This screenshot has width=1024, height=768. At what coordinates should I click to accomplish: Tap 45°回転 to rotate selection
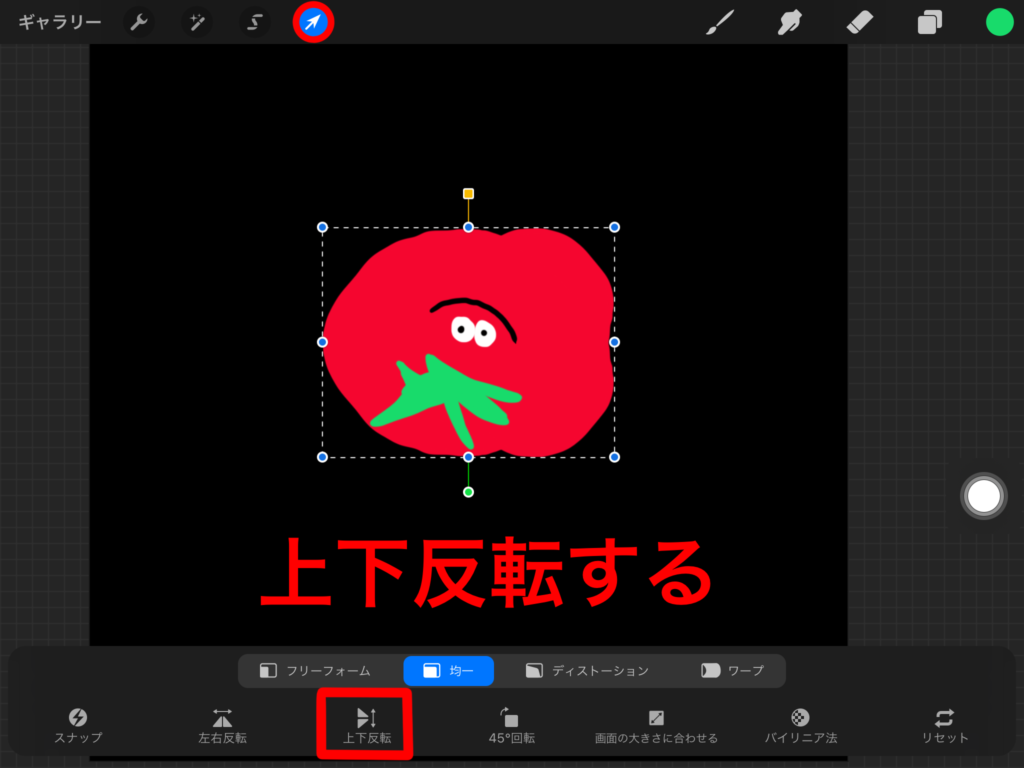point(510,722)
